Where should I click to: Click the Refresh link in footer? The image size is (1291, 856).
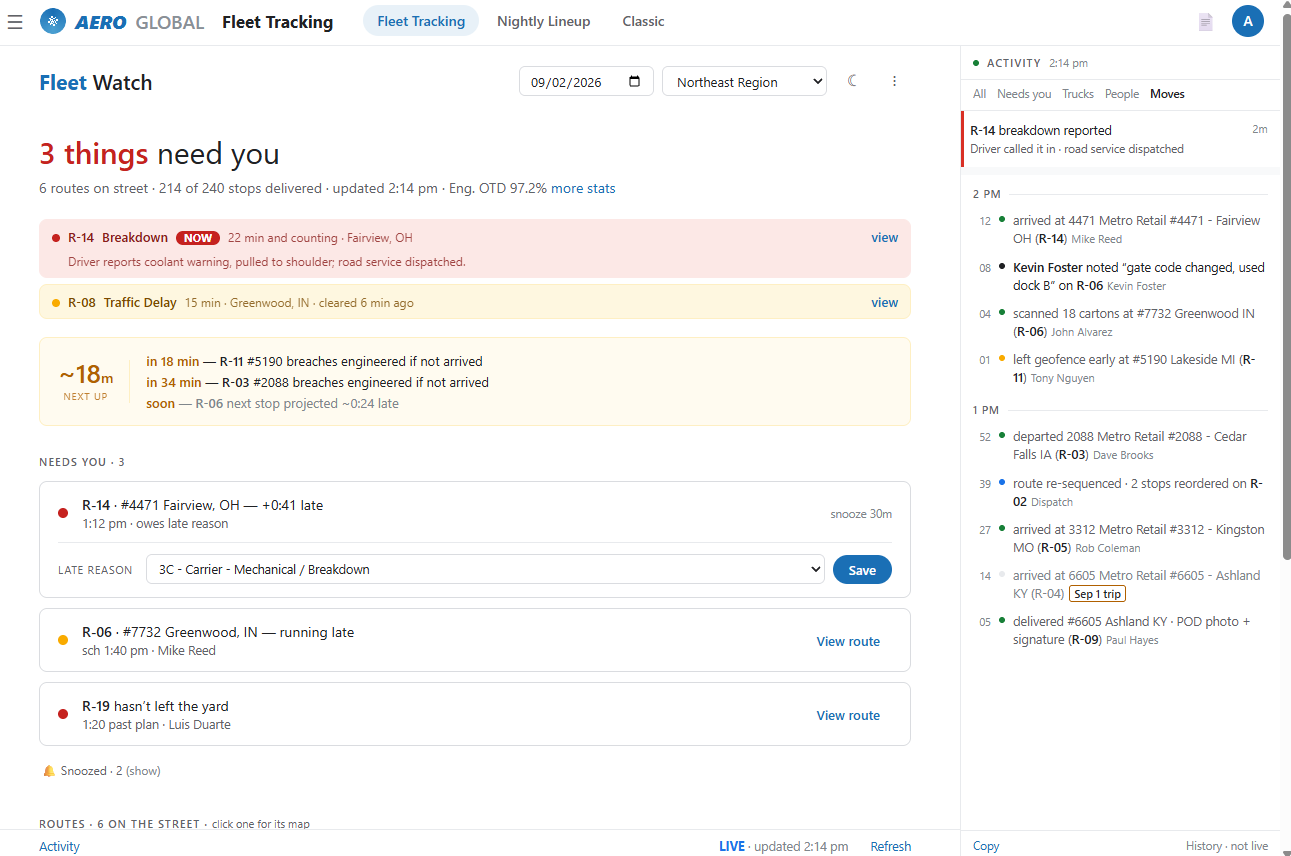[x=890, y=846]
